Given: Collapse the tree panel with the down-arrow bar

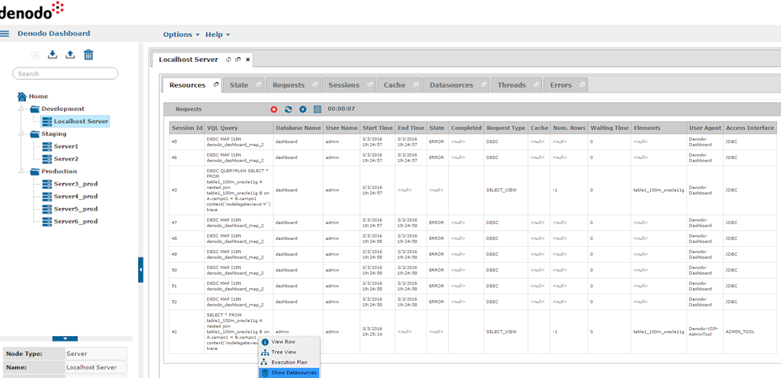Looking at the screenshot, I should (x=65, y=339).
